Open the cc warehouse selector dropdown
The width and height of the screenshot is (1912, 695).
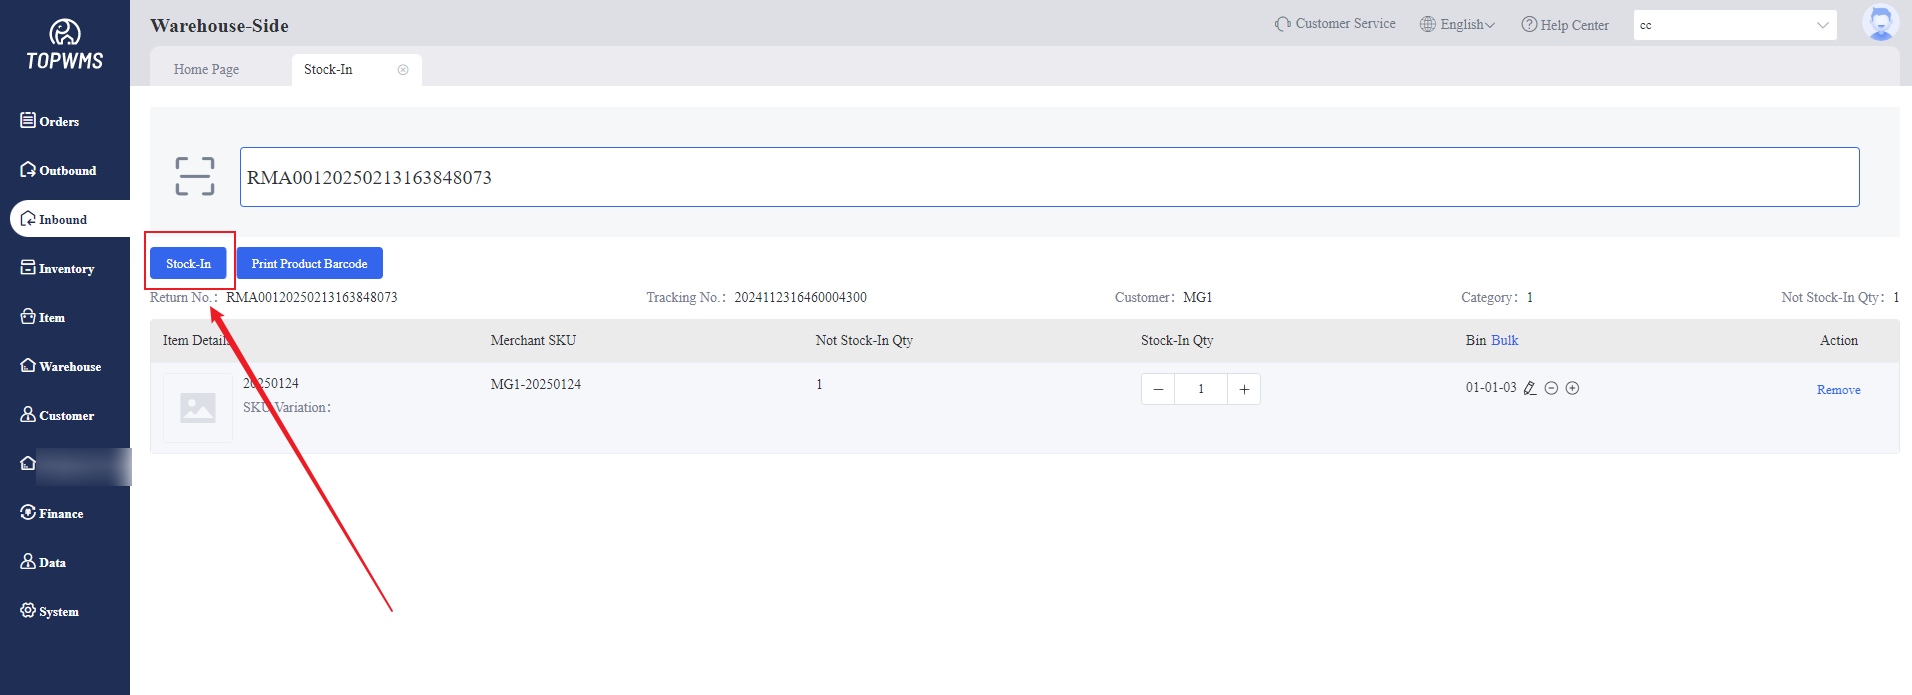pos(1734,25)
